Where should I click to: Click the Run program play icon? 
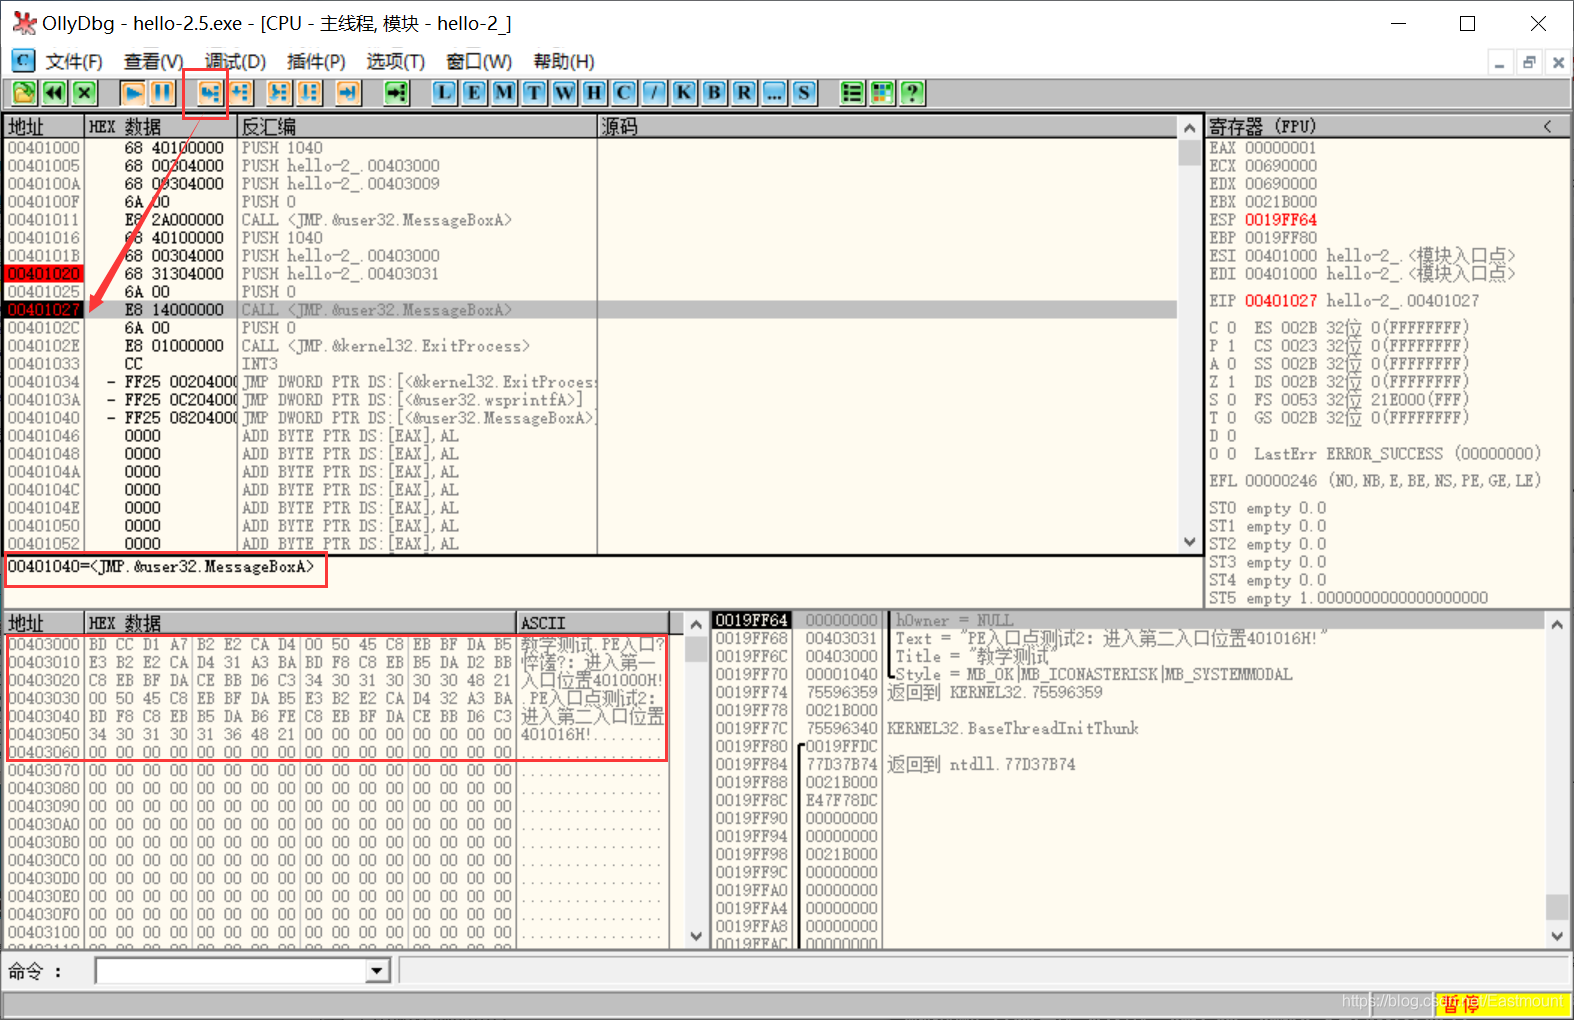[132, 93]
